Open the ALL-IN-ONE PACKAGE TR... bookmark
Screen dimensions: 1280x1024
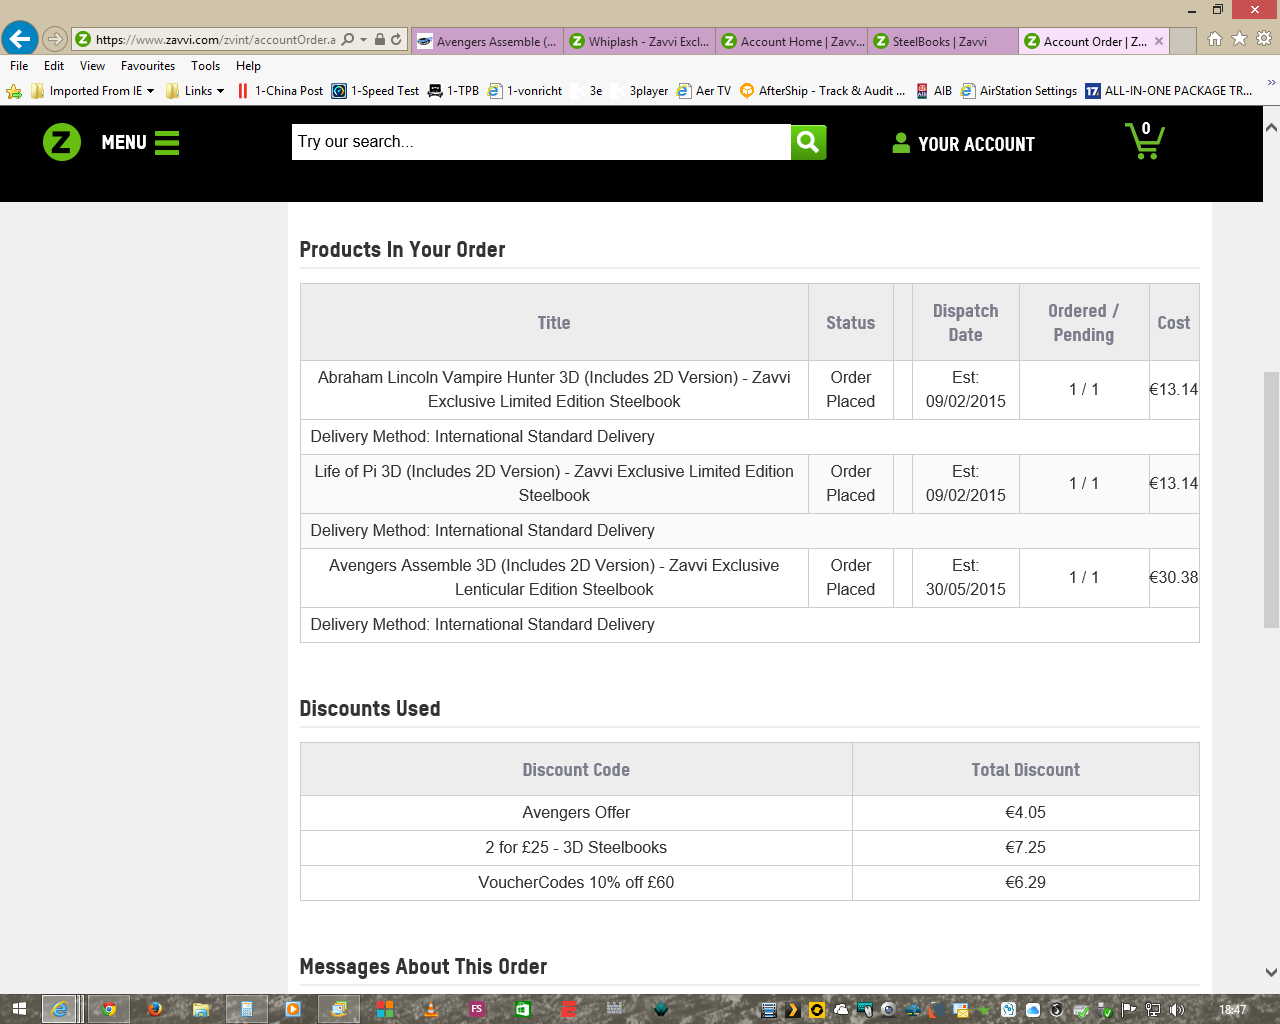[x=1169, y=91]
